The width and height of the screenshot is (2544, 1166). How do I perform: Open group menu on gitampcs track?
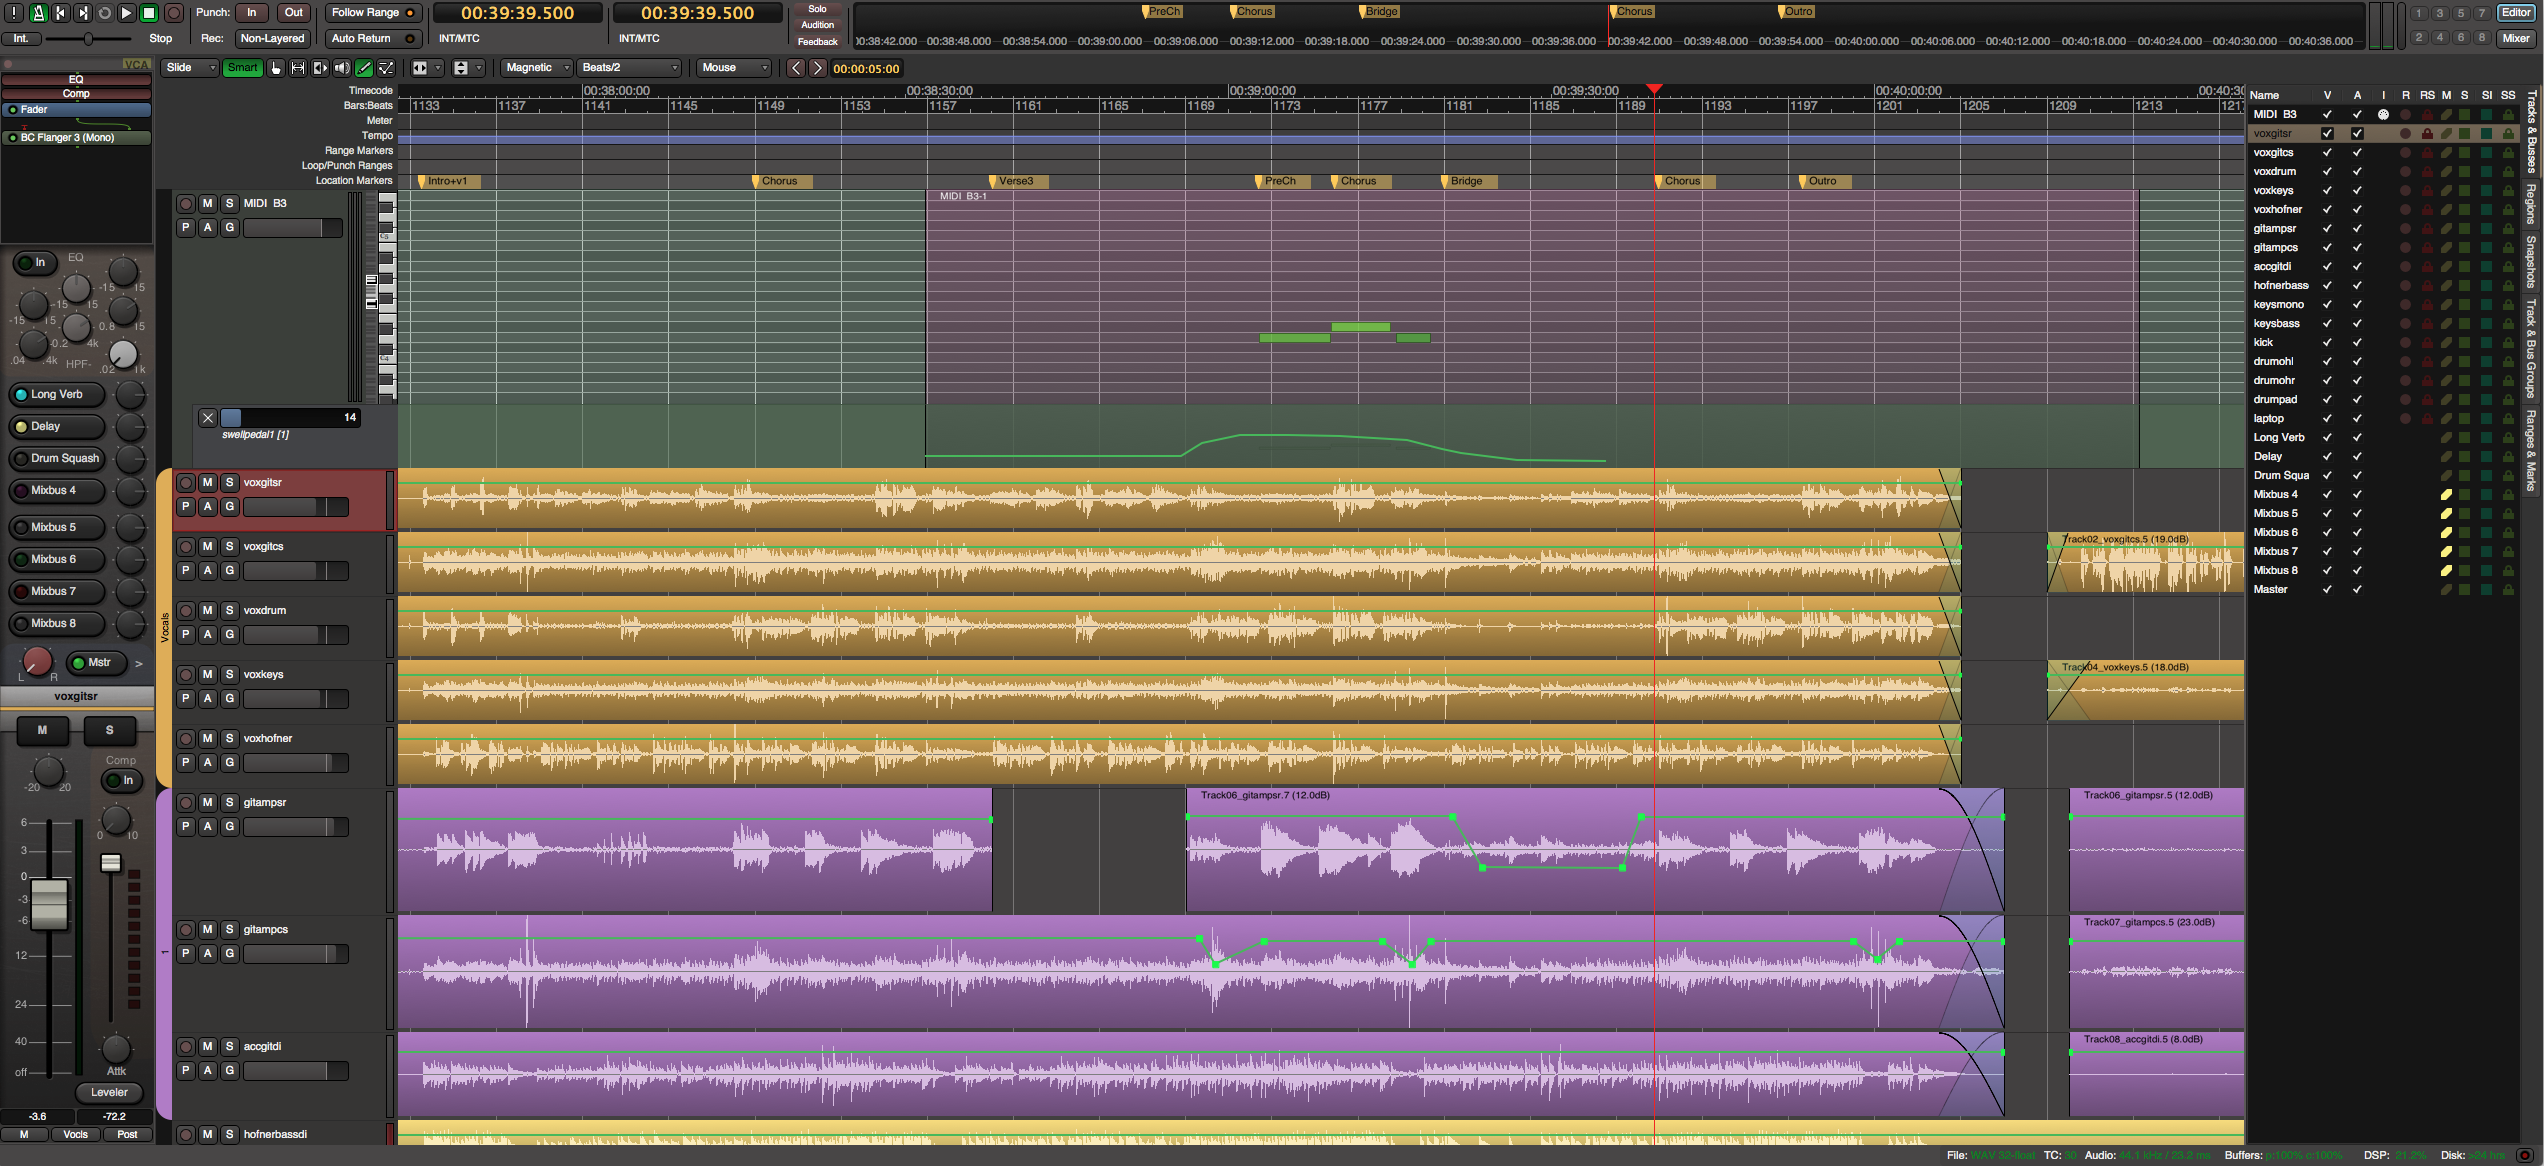click(229, 954)
